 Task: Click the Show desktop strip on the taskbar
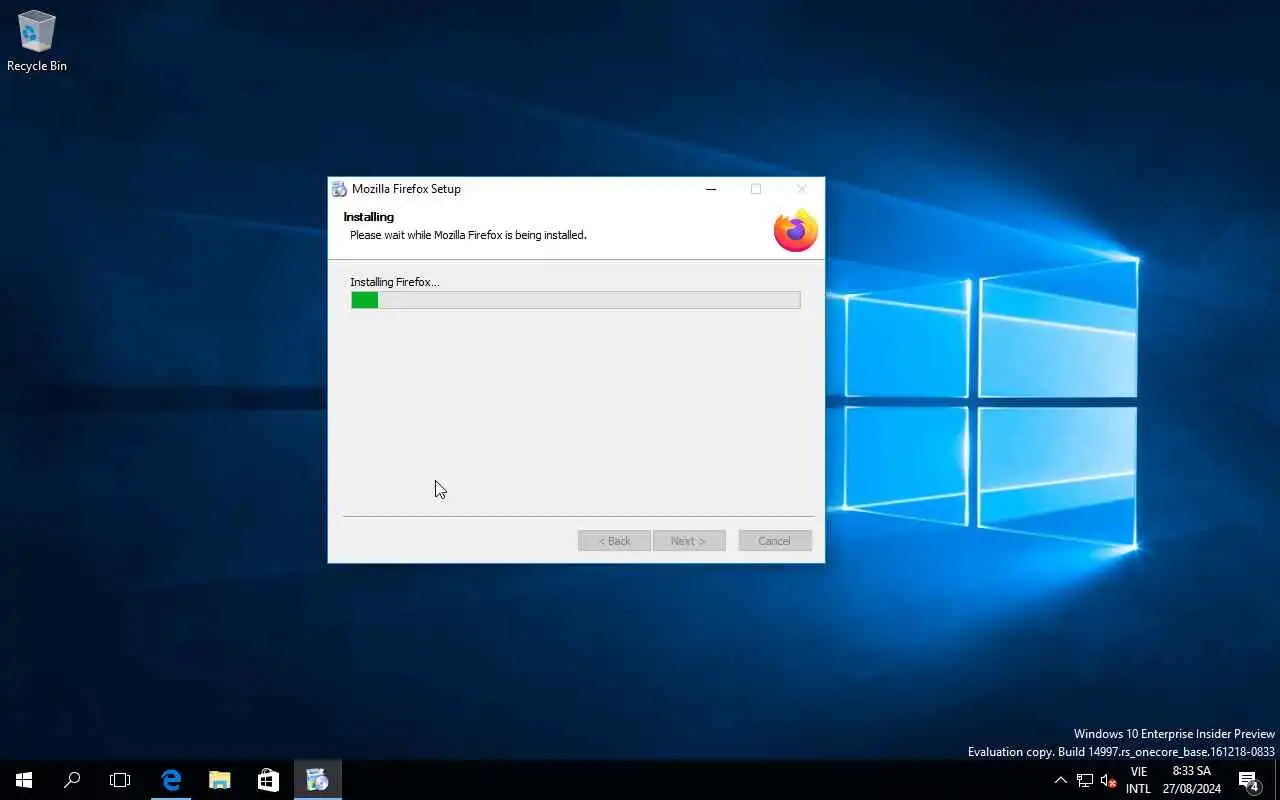pos(1277,780)
